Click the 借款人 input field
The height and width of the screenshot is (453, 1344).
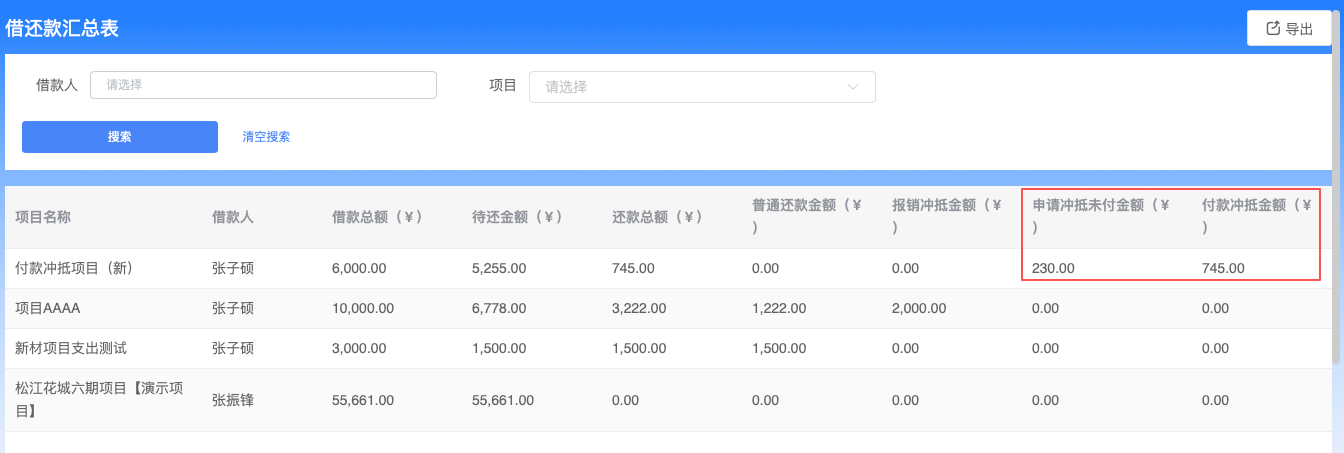[x=263, y=85]
